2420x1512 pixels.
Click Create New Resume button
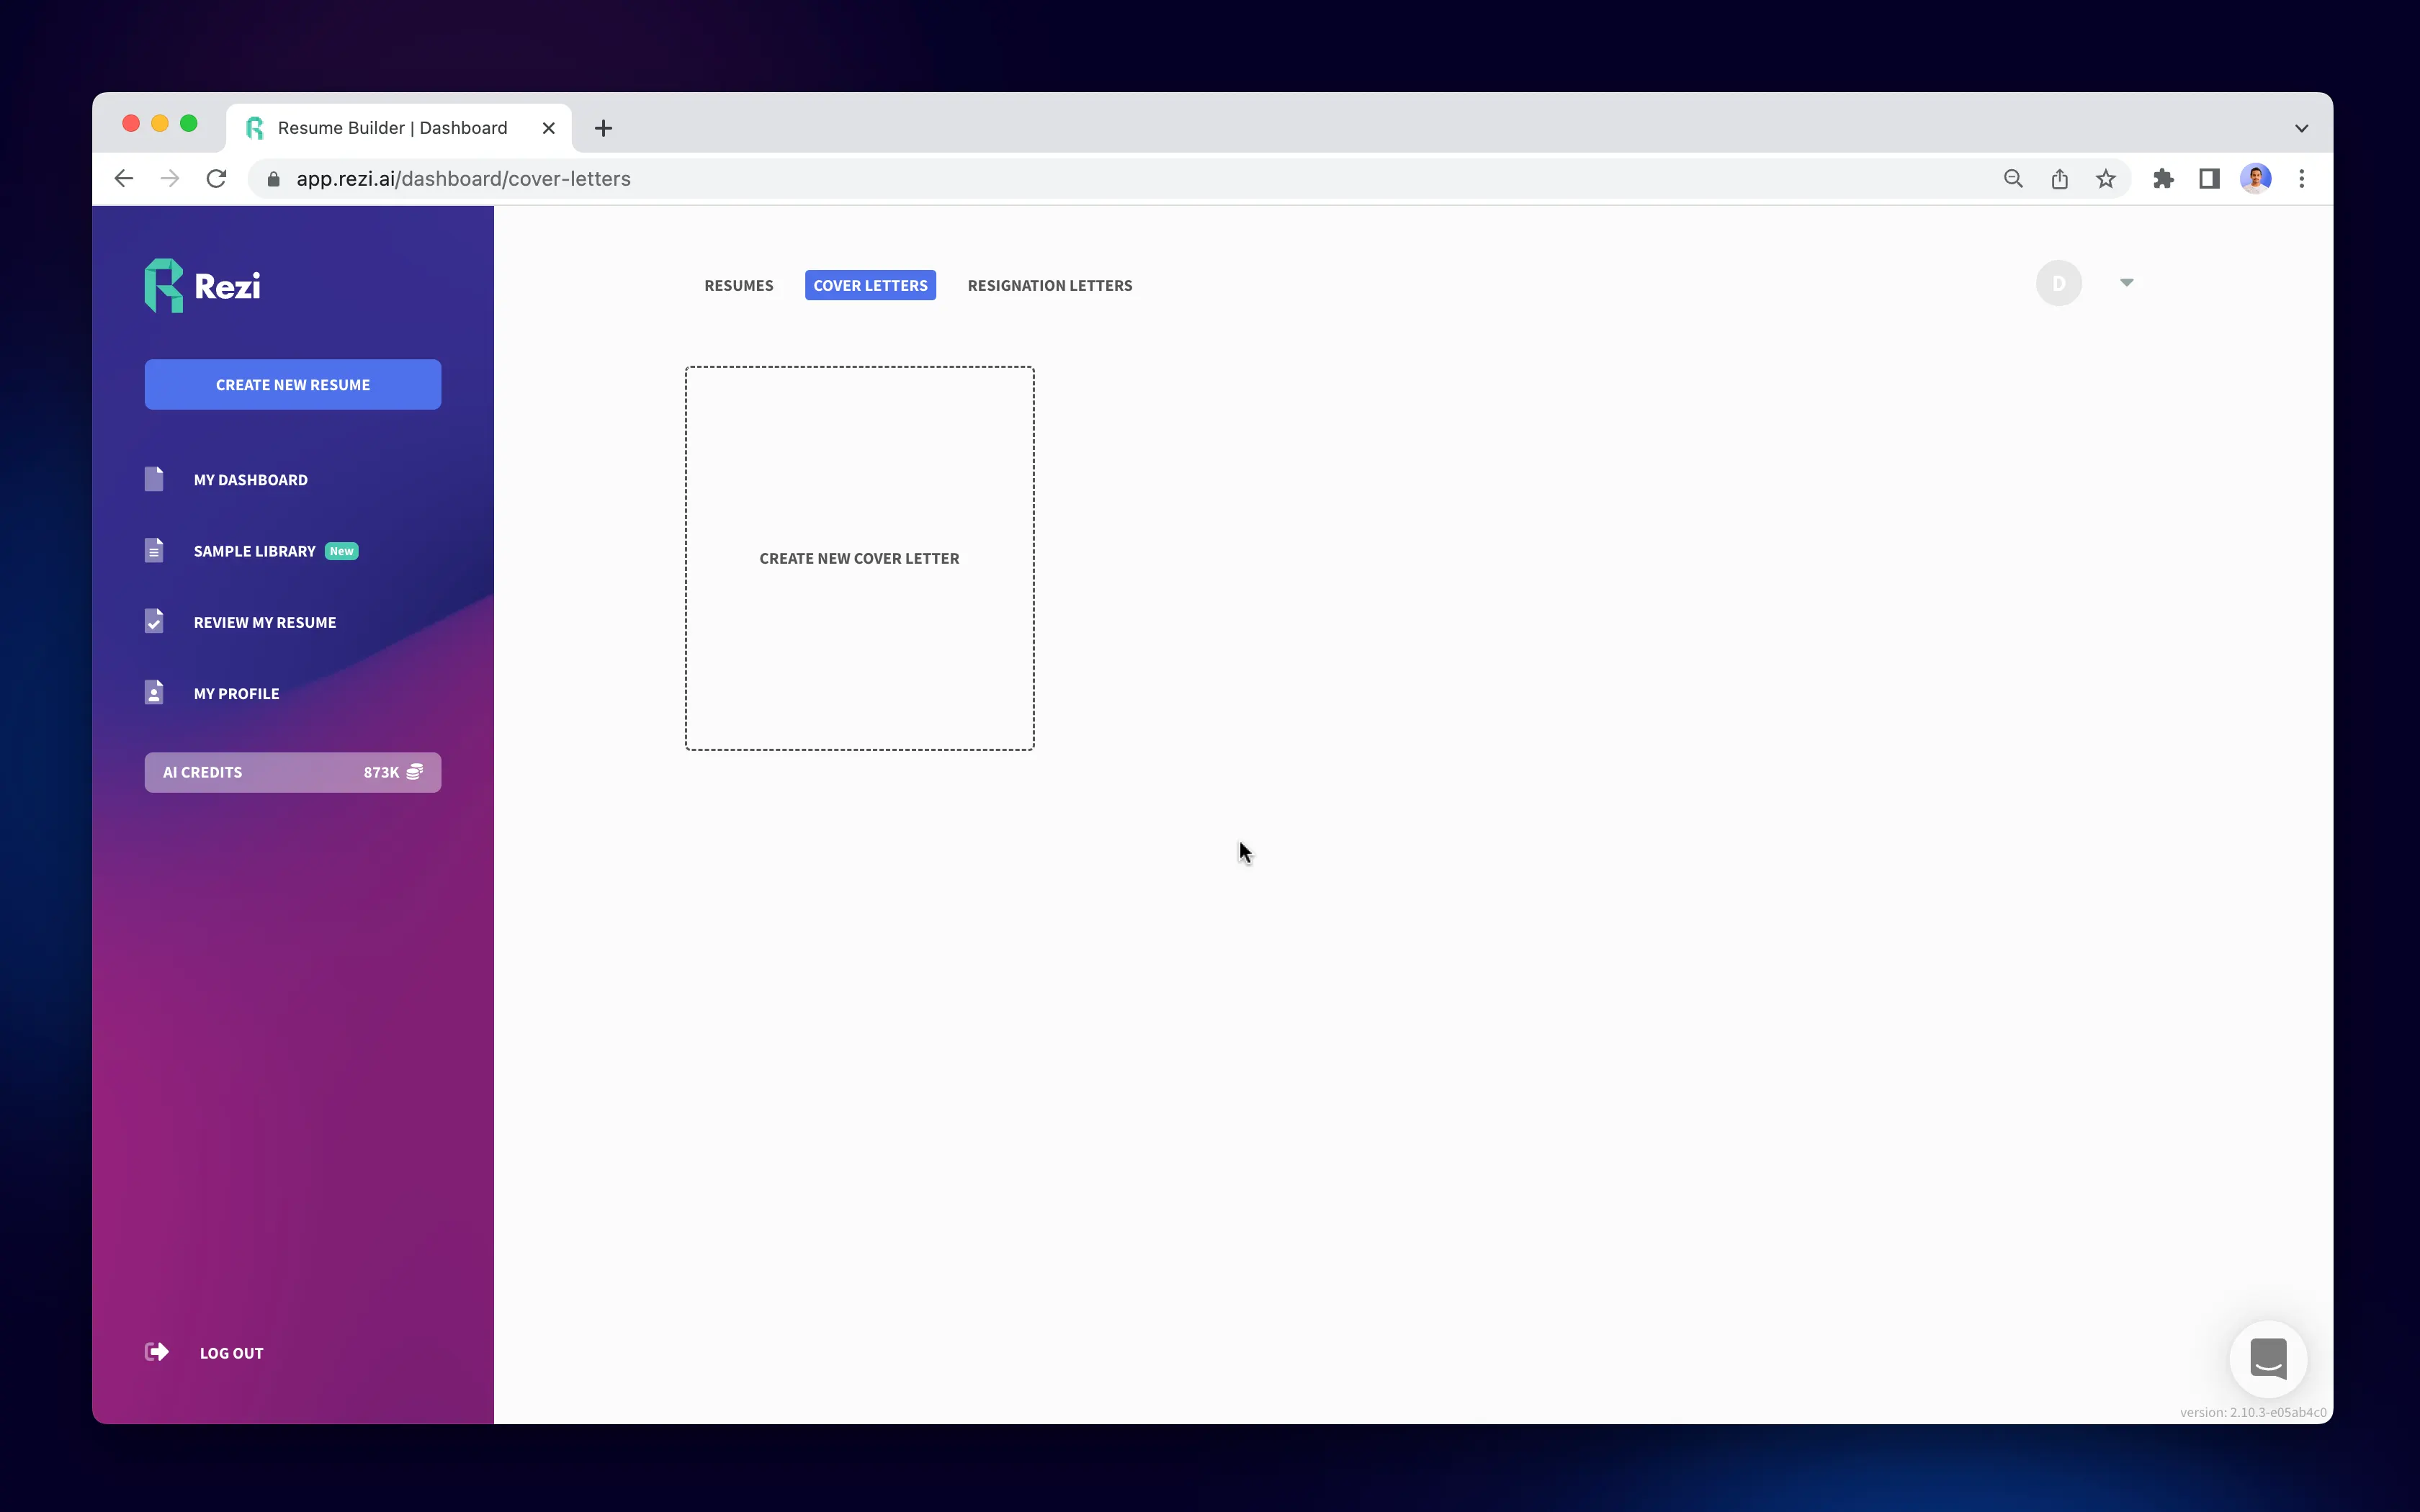click(x=292, y=384)
